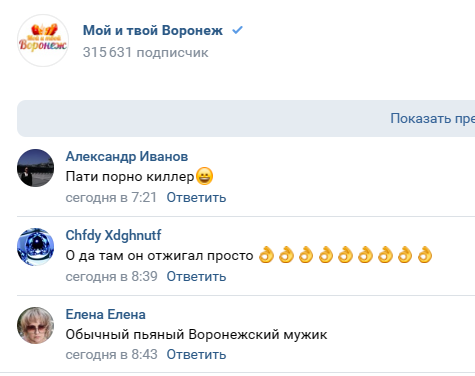This screenshot has width=475, height=376.
Task: Open Елена Елена profile name link
Action: (x=105, y=314)
